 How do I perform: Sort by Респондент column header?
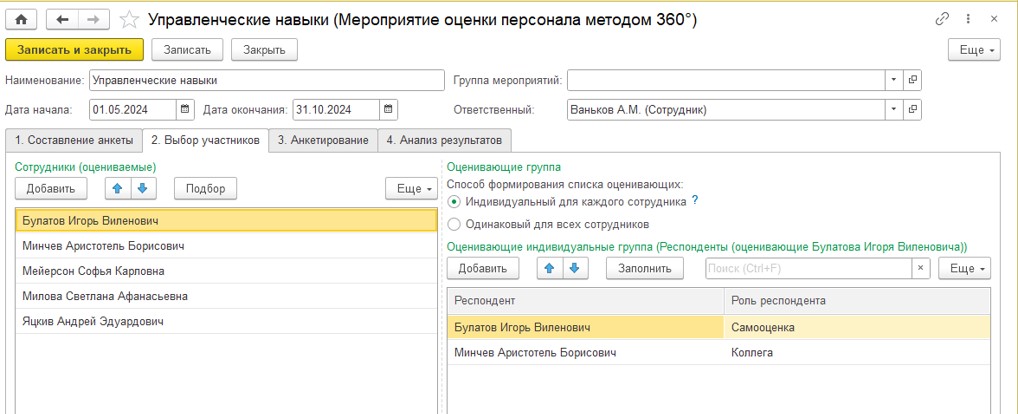point(586,301)
